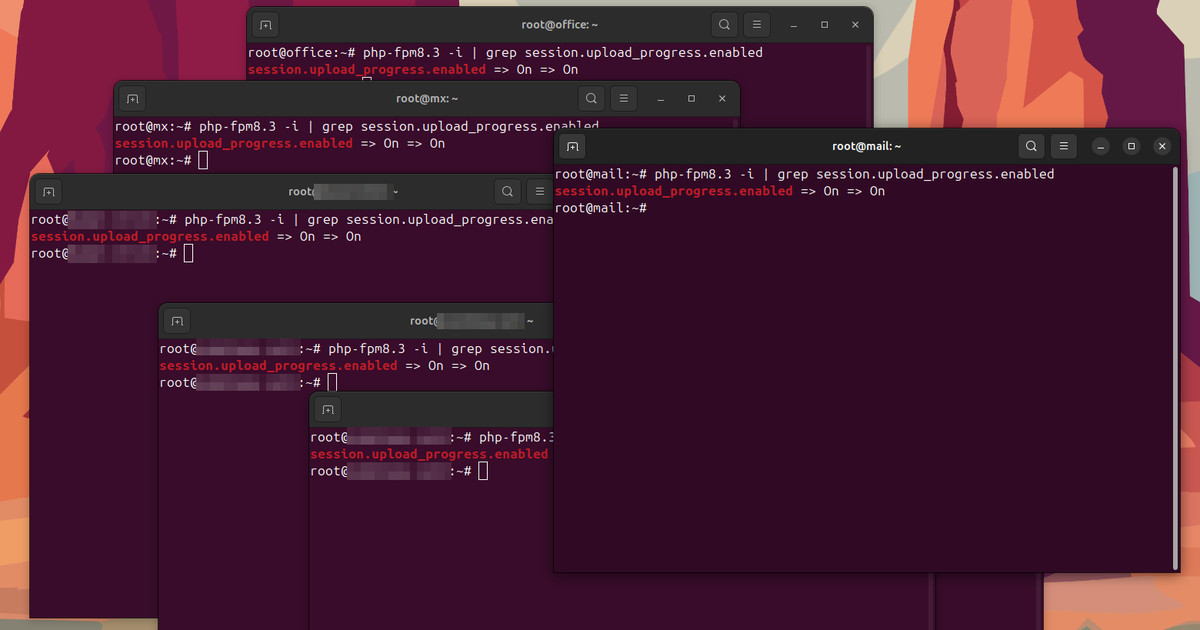Open new tab in bottommost terminal window
1200x630 pixels.
pyautogui.click(x=328, y=409)
